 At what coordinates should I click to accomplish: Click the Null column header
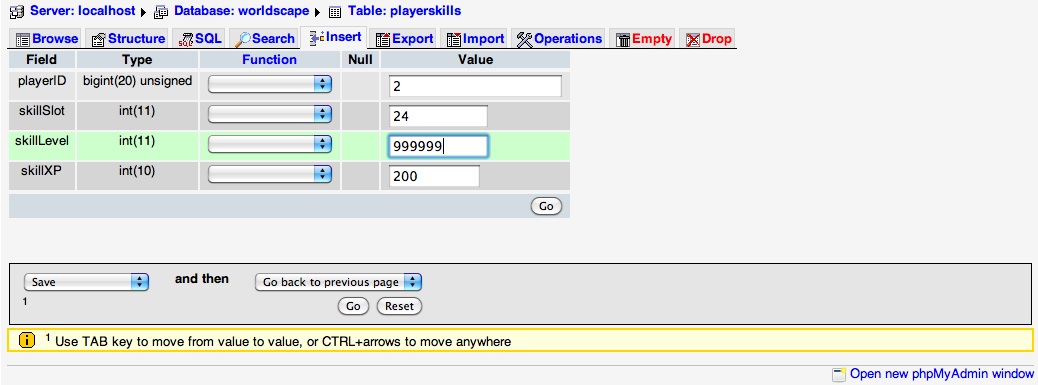(360, 60)
